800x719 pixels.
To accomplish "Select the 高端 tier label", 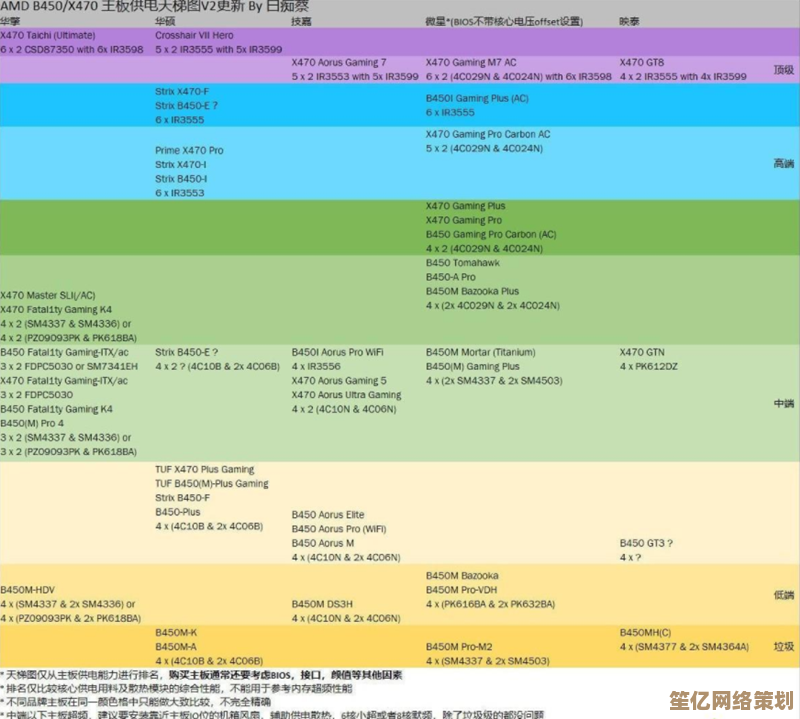I will click(x=784, y=163).
